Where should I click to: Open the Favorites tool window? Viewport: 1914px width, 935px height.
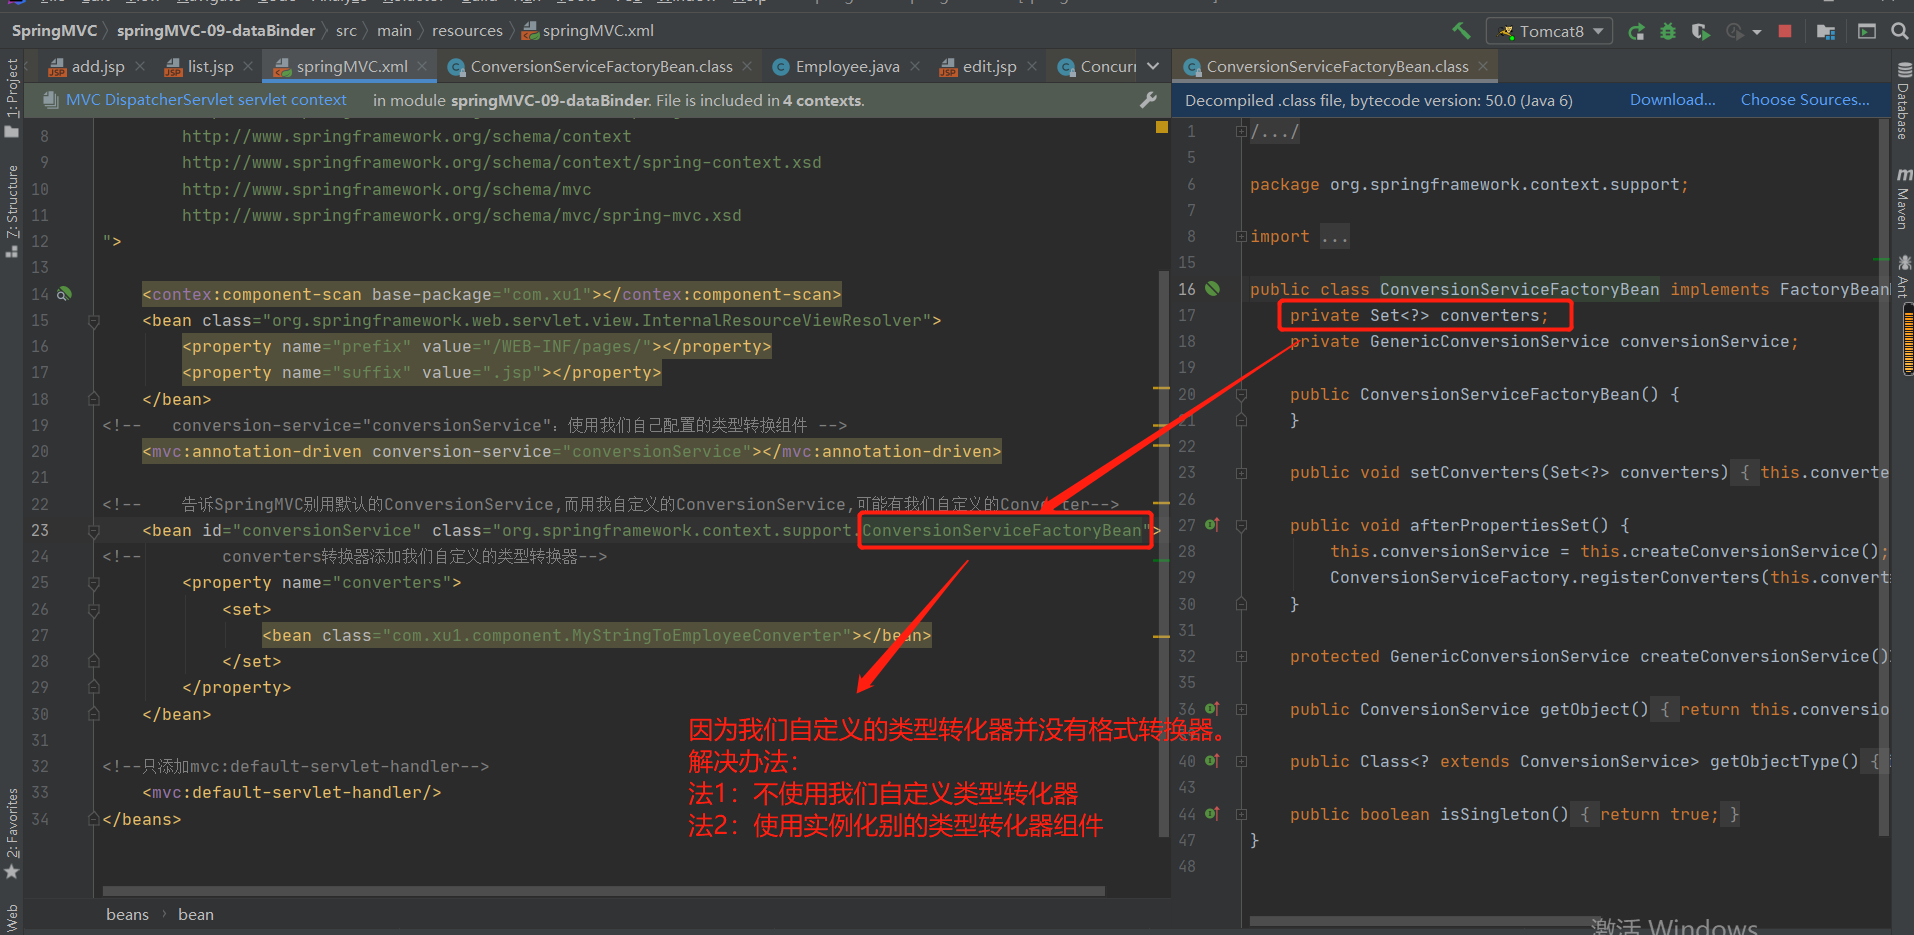tap(12, 834)
